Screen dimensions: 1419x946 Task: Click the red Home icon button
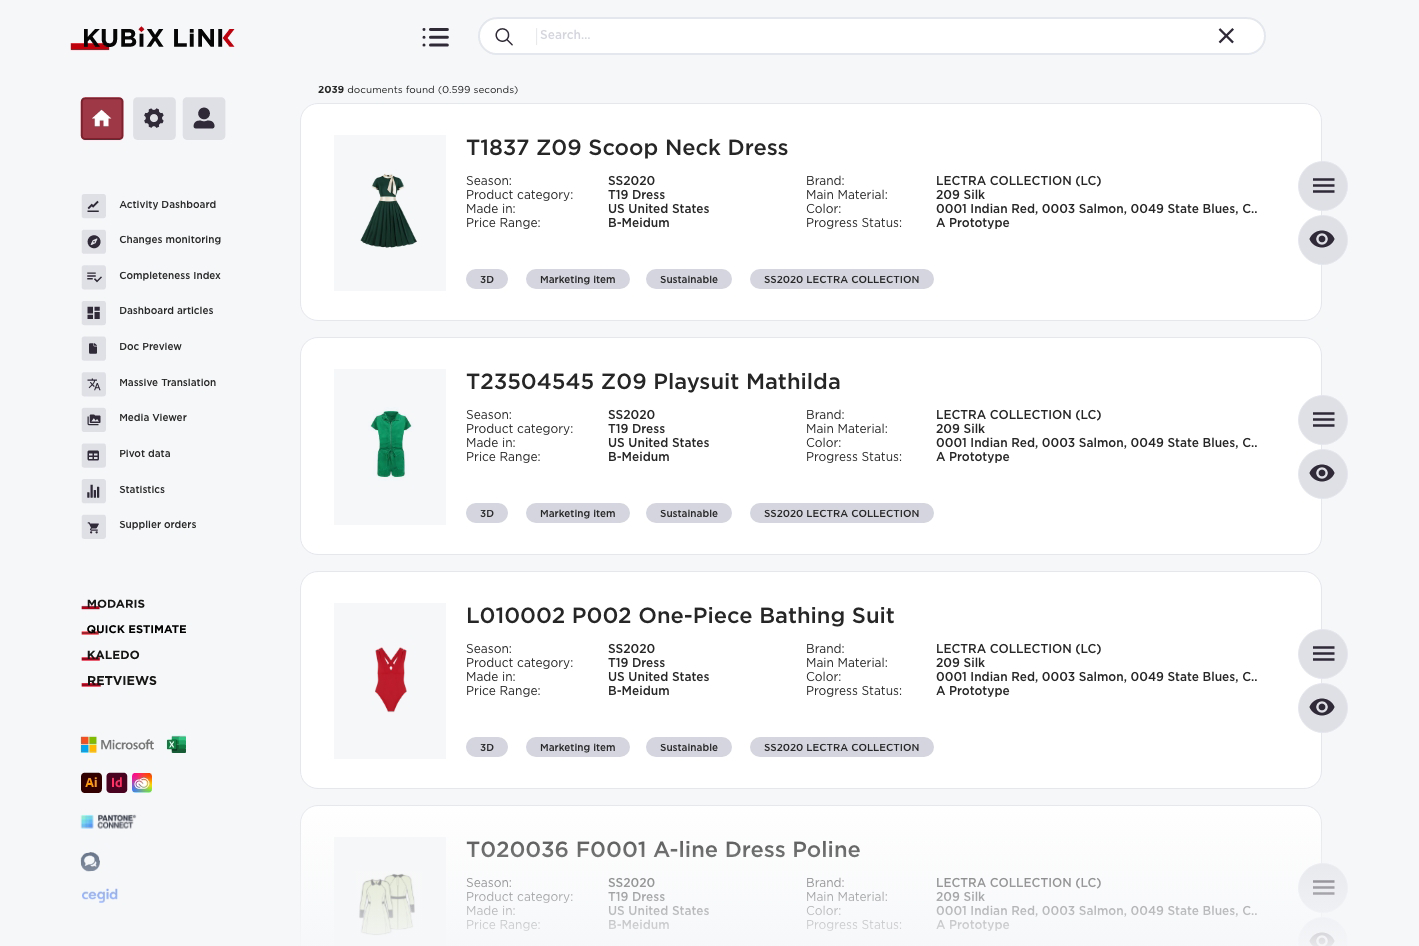[102, 119]
